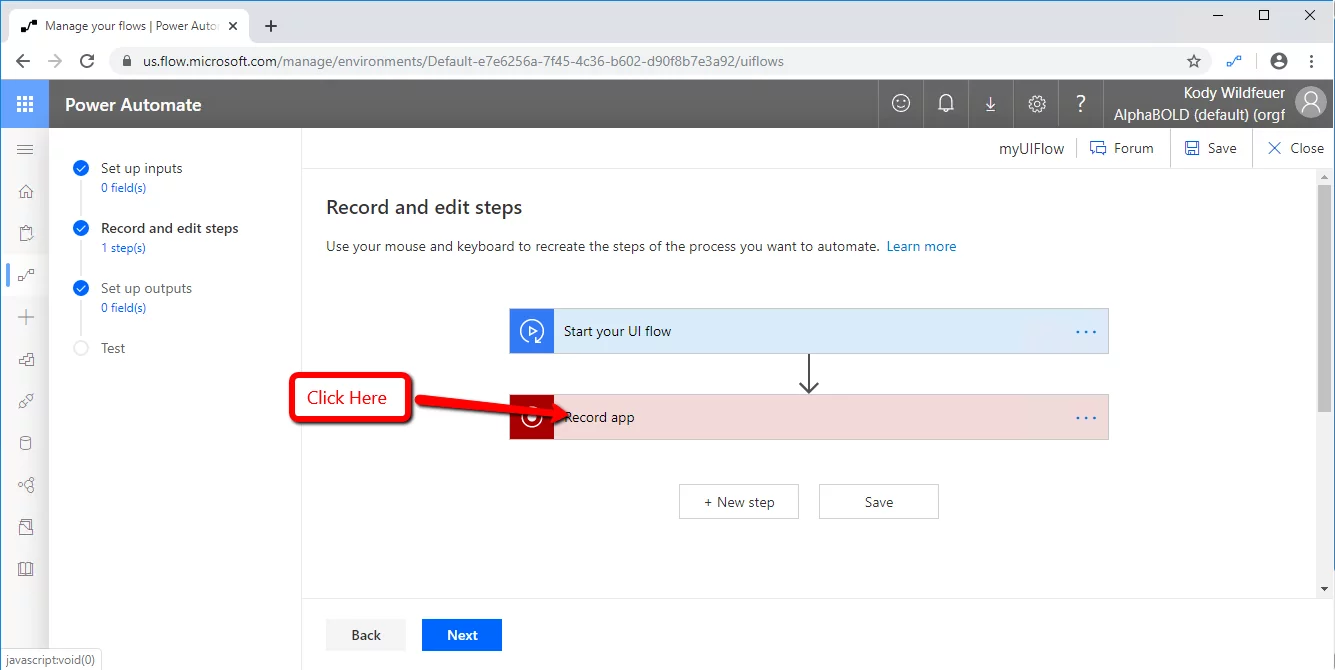Screen dimensions: 1335x670
Task: Click the Power Automate title
Action: coord(133,104)
